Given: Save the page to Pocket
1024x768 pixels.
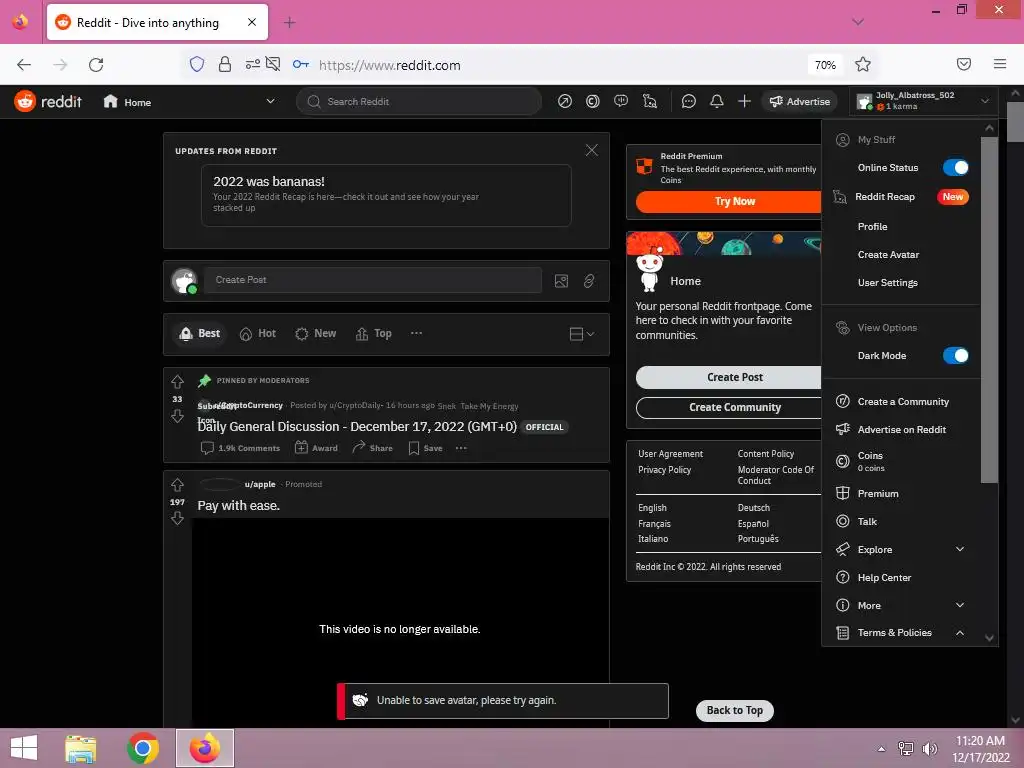Looking at the screenshot, I should pyautogui.click(x=964, y=64).
